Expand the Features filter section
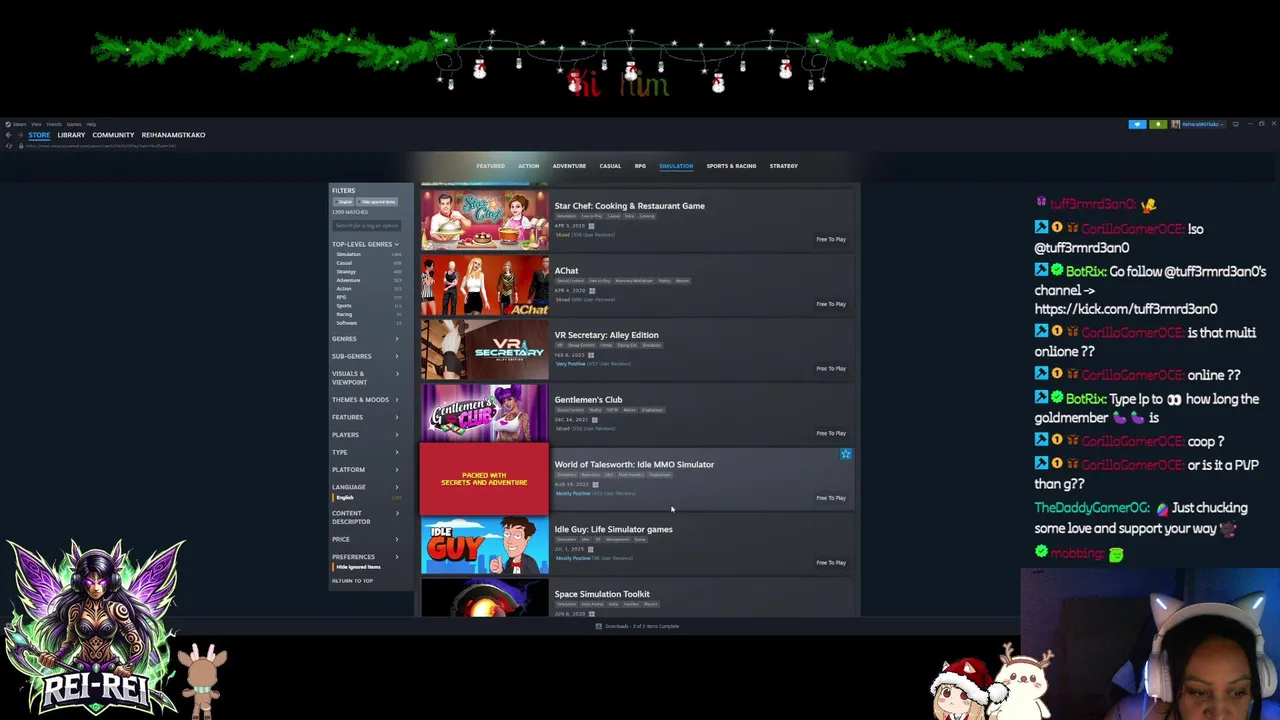The width and height of the screenshot is (1280, 720). (366, 417)
